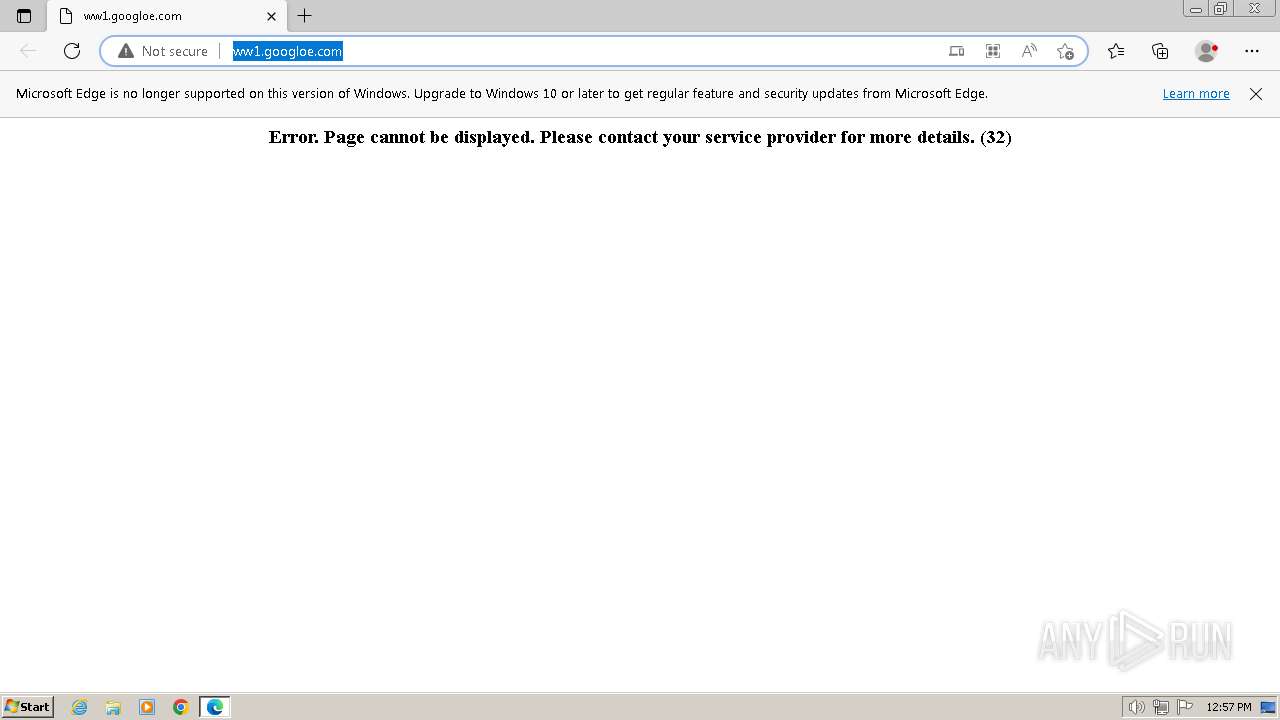Viewport: 1280px width, 720px height.
Task: Select the ww1.googloe.com tab
Action: pos(166,16)
